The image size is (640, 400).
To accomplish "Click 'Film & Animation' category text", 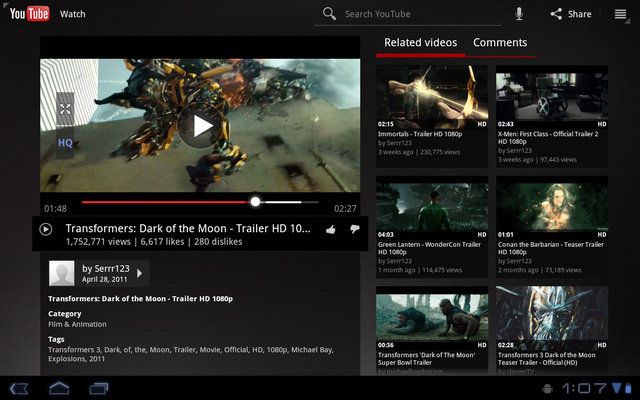I will [x=77, y=324].
